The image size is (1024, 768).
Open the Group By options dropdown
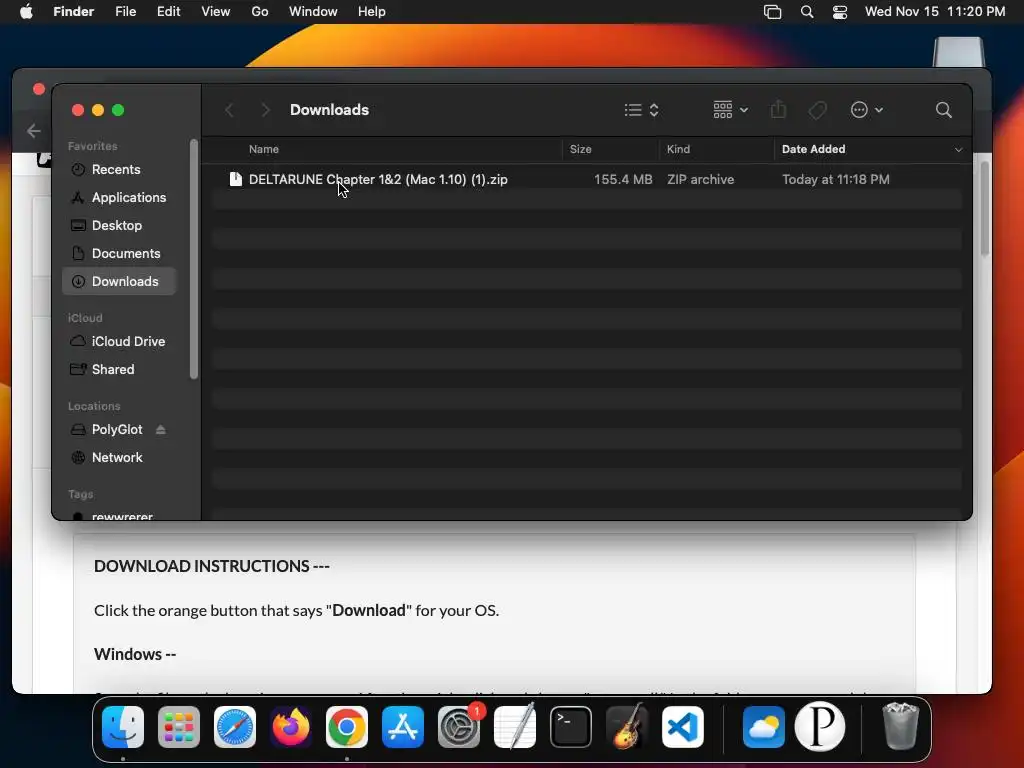point(730,110)
